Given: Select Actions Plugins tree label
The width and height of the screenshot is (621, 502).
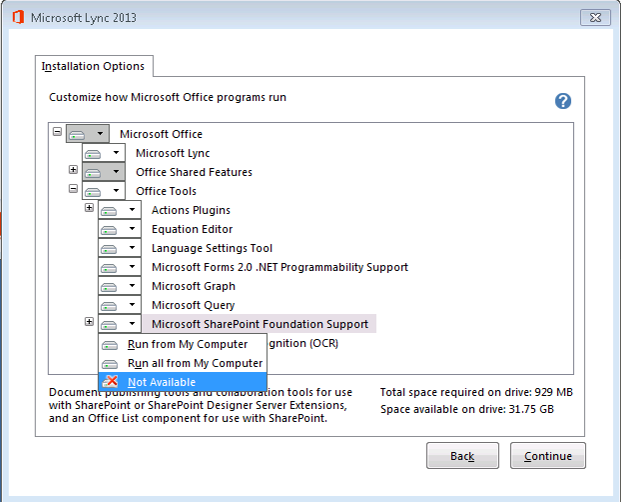Looking at the screenshot, I should point(191,210).
